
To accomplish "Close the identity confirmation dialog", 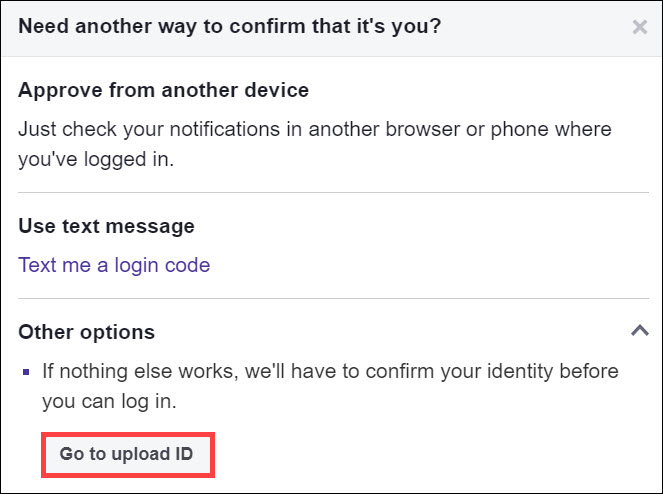I will (640, 27).
